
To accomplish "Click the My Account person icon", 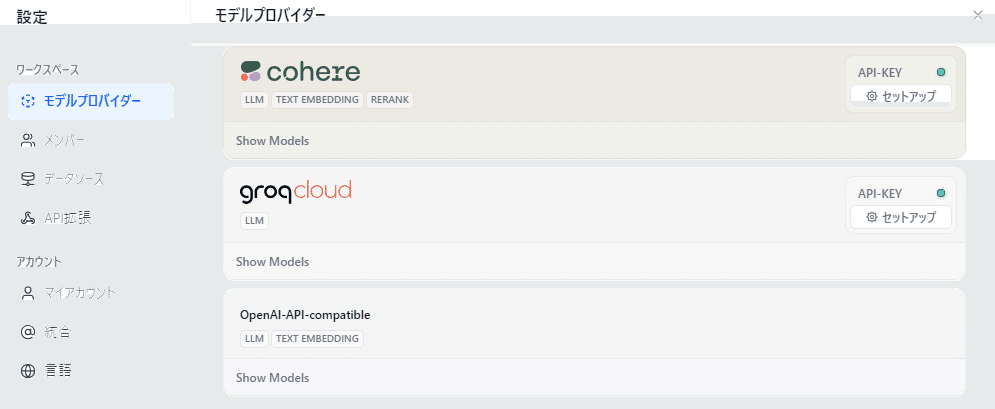I will tap(28, 293).
